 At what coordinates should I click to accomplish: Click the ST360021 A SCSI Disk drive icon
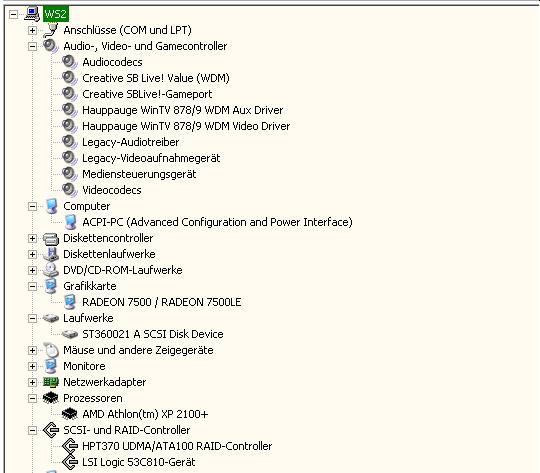coord(70,334)
